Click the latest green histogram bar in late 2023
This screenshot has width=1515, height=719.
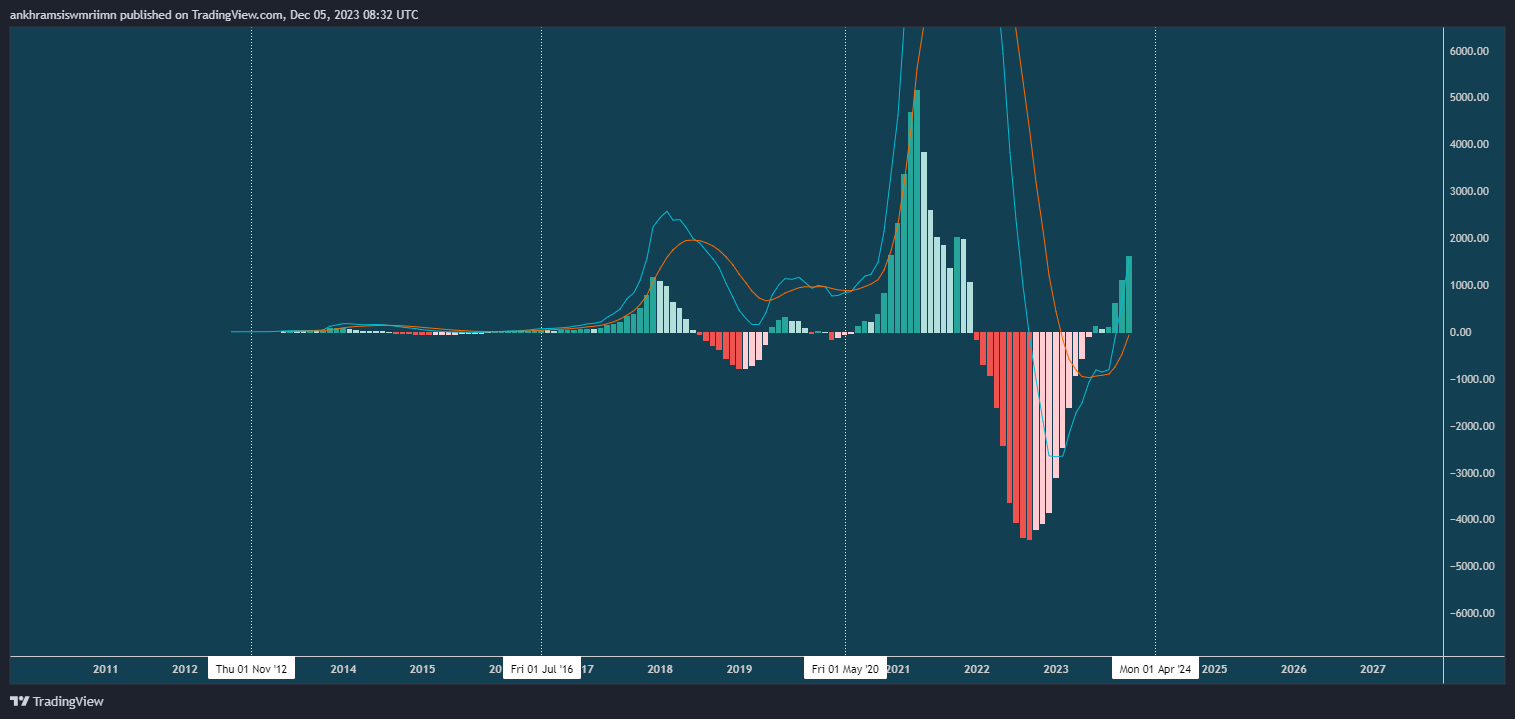click(1129, 294)
